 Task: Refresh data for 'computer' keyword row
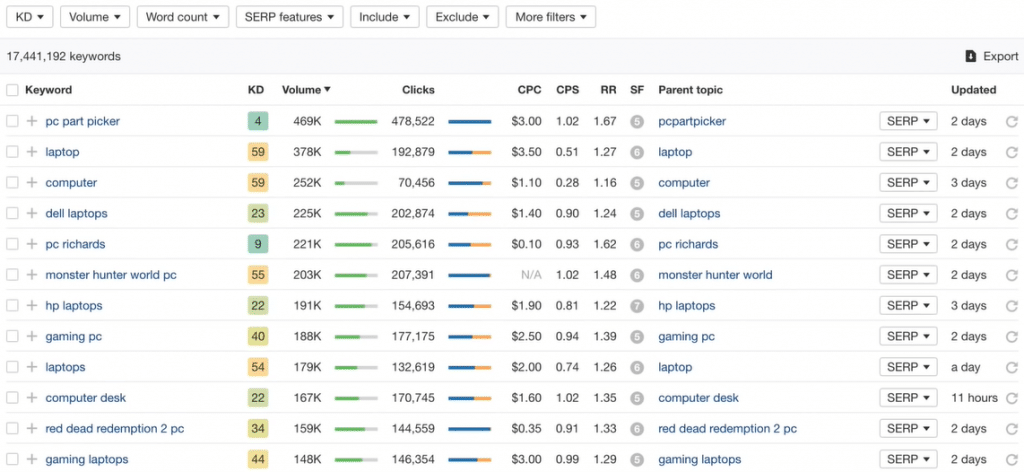[x=1012, y=183]
